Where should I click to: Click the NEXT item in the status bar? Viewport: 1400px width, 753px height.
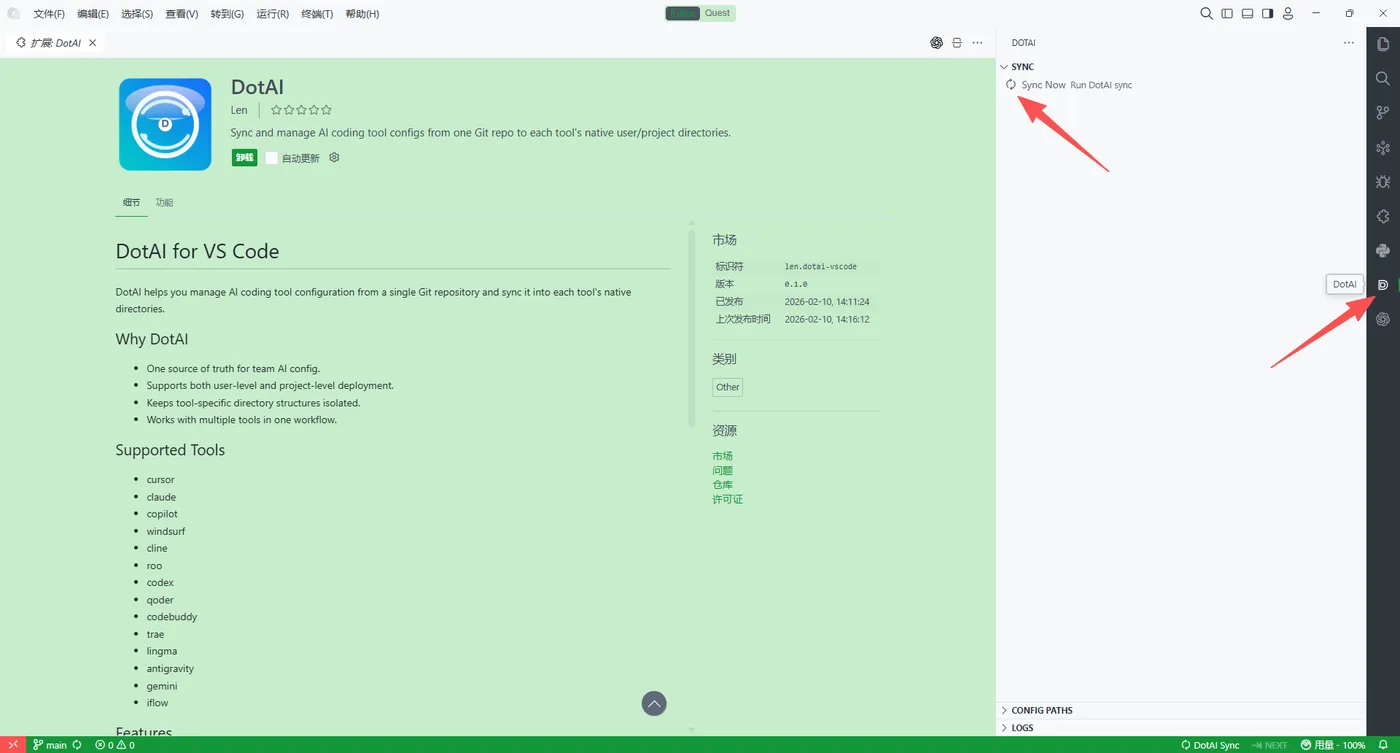point(1269,745)
